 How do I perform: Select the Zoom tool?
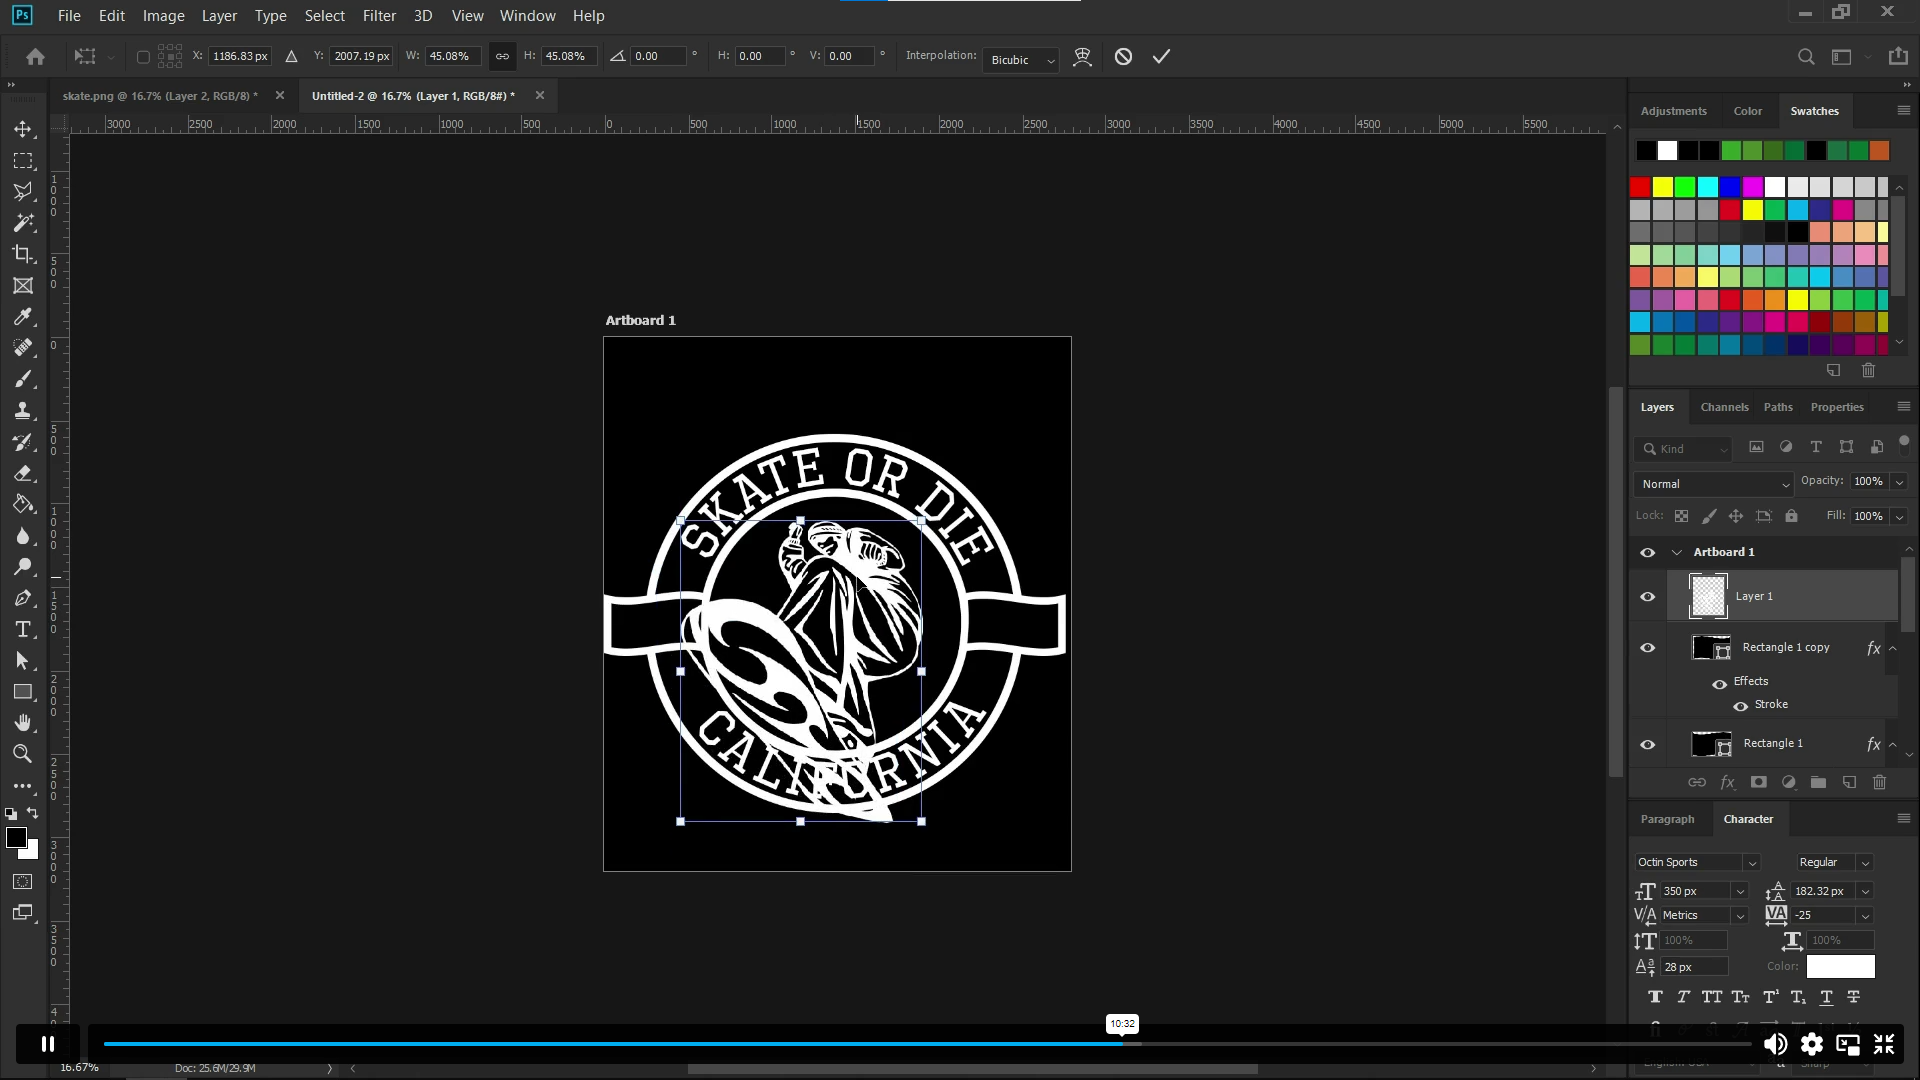[x=22, y=753]
